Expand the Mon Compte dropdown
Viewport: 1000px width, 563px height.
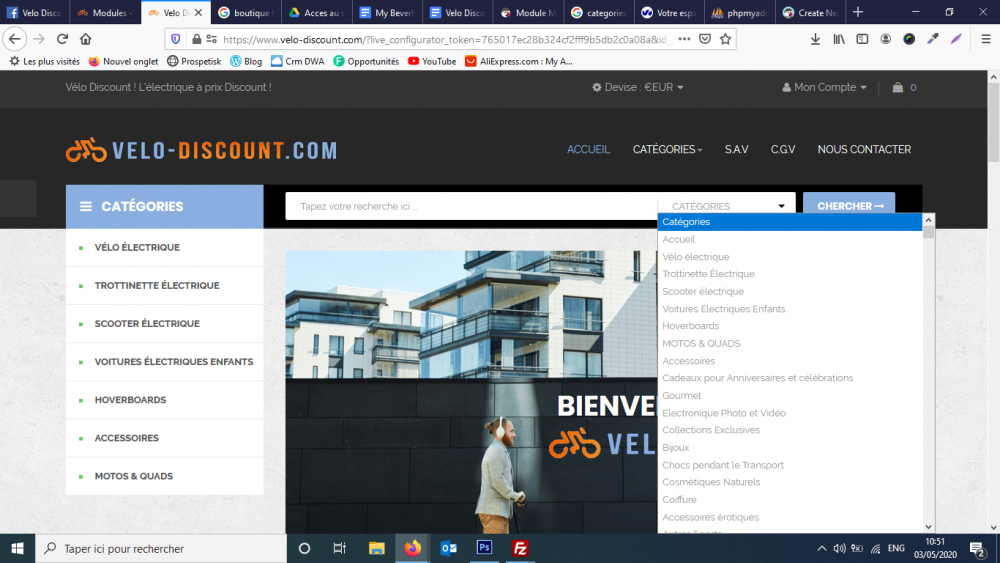824,87
